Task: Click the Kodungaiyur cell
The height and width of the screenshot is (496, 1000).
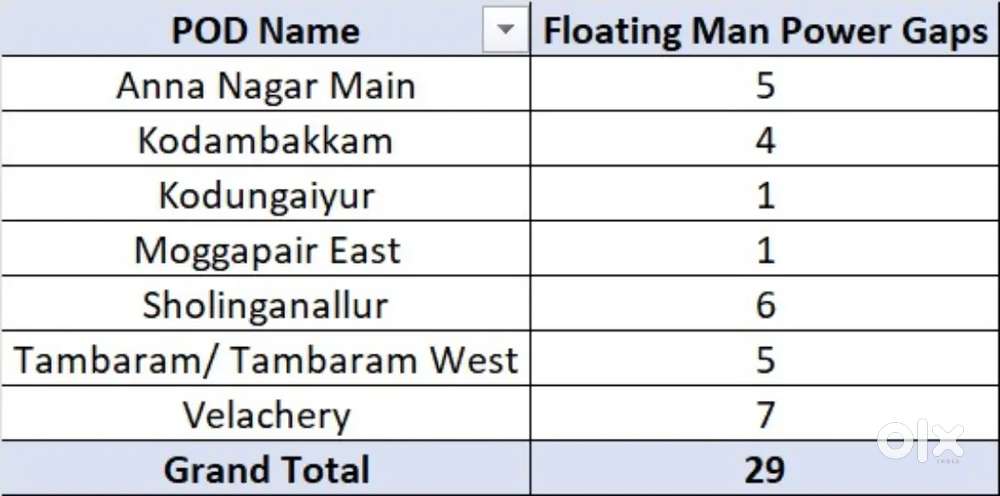Action: (265, 195)
